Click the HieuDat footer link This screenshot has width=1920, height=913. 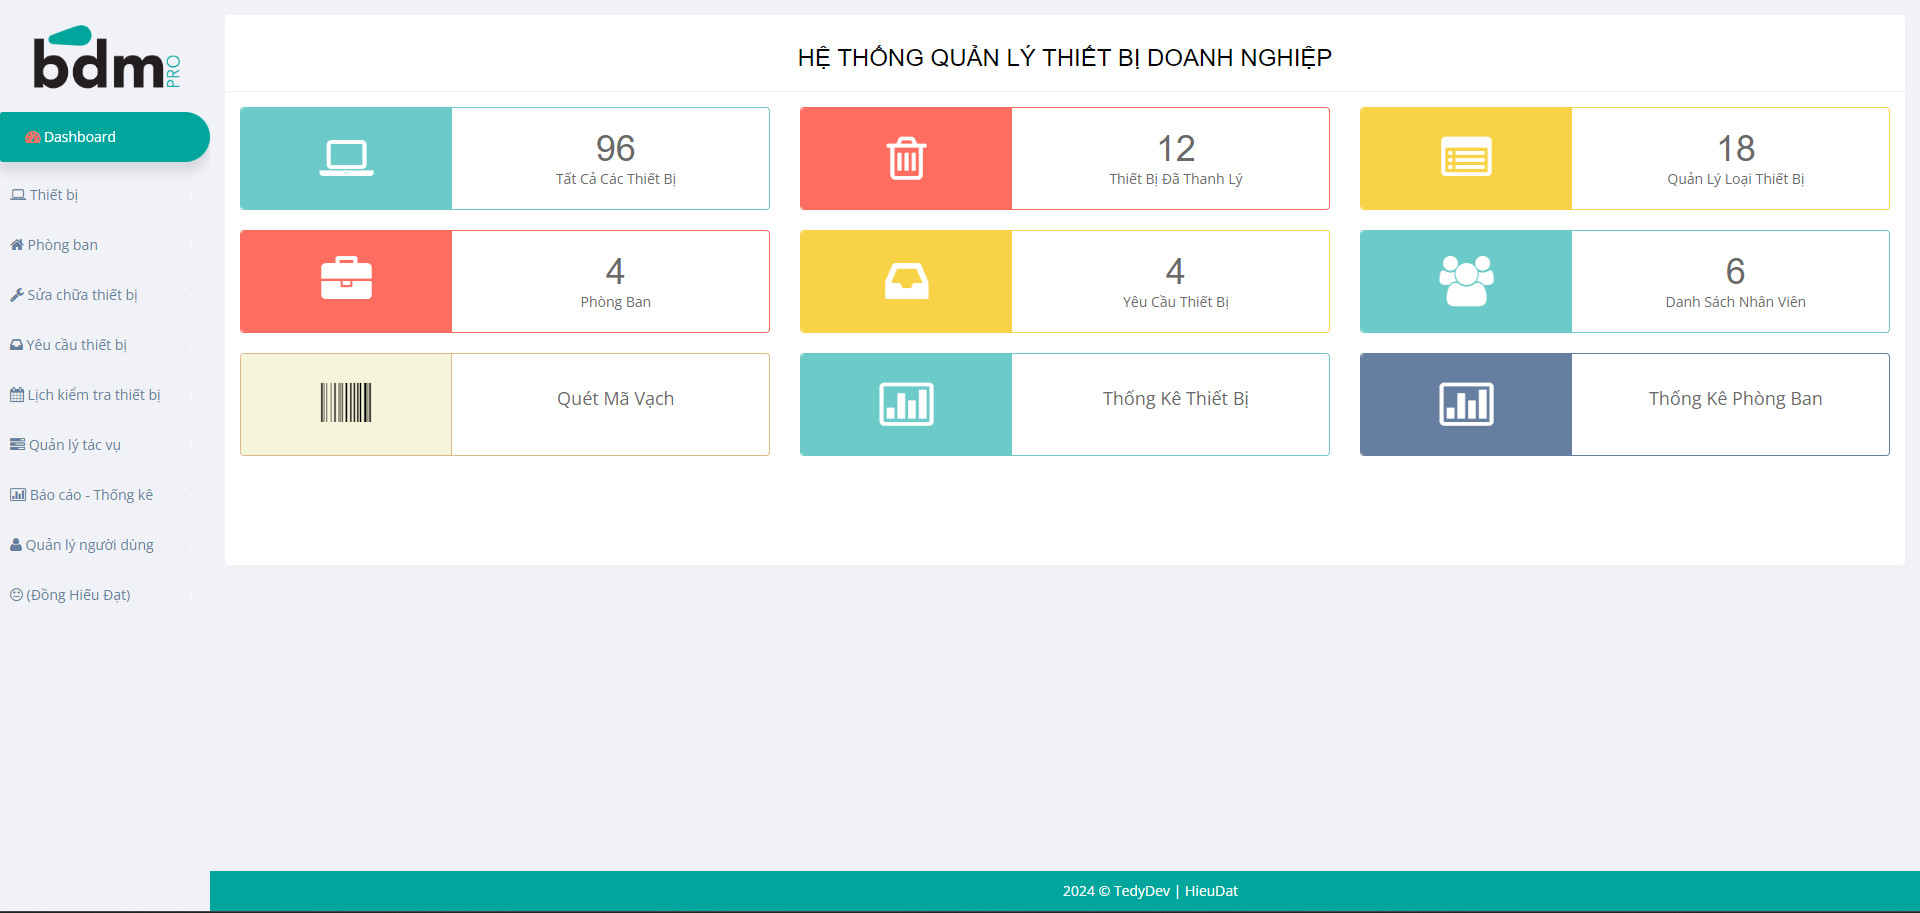tap(1211, 891)
